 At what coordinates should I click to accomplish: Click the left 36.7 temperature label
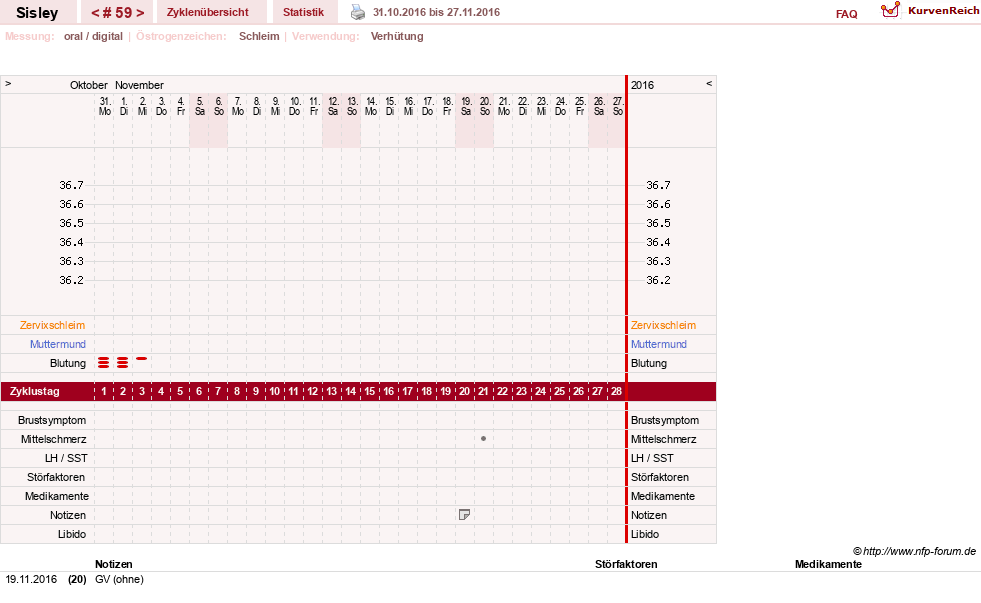point(71,185)
